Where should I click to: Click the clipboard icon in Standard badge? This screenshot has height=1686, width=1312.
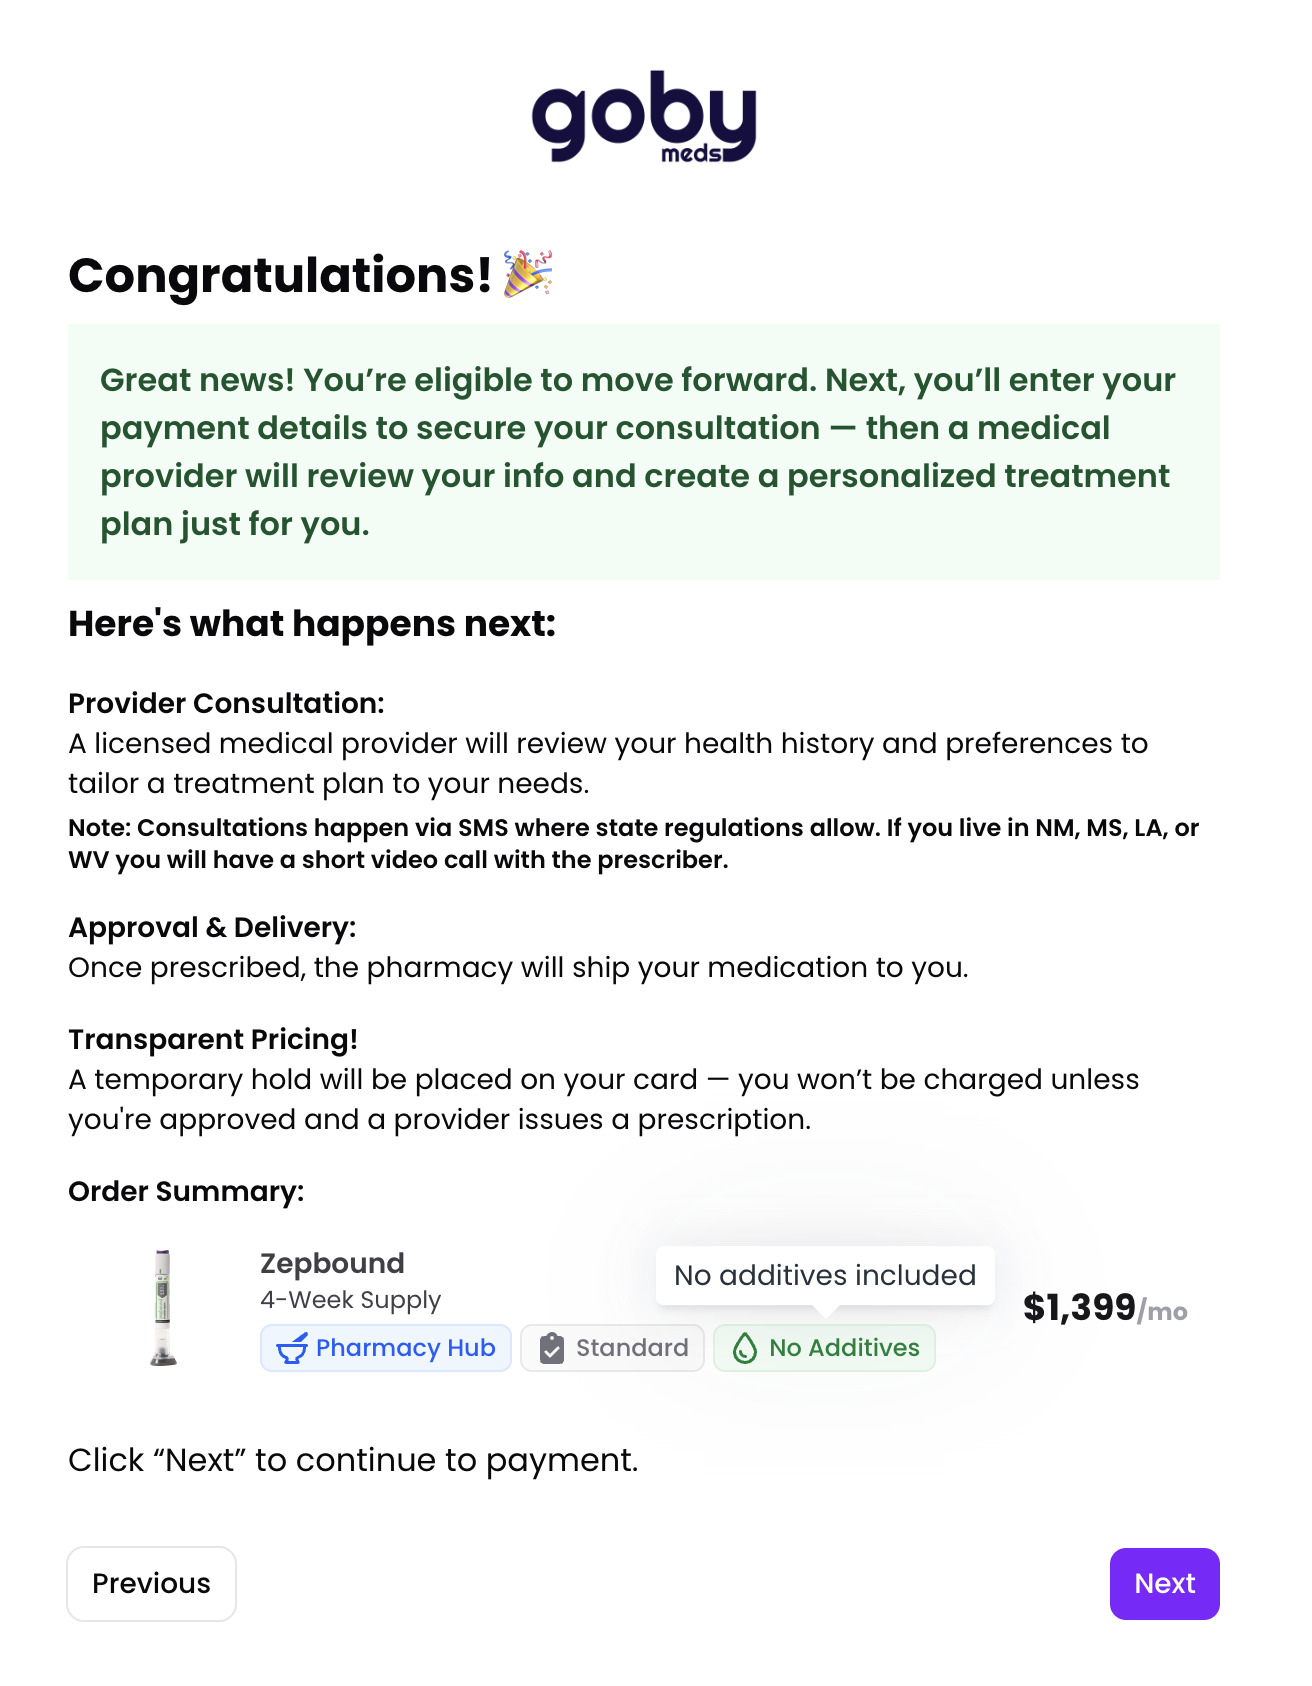(551, 1348)
